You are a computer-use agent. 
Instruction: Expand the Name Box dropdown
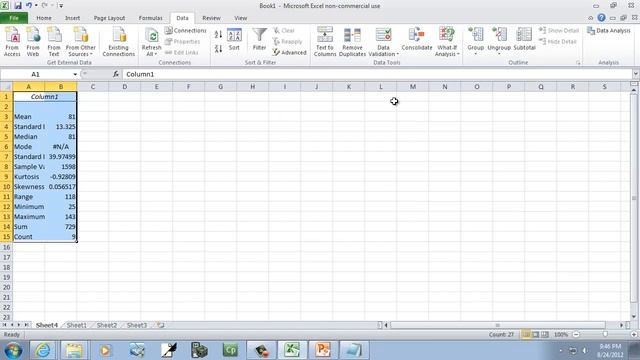[75, 74]
